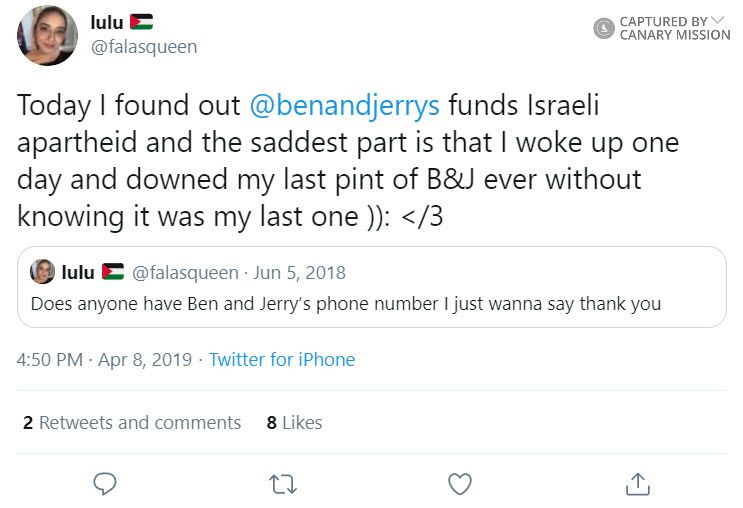Image resolution: width=743 pixels, height=508 pixels.
Task: Click Canary Mission watermark logo icon
Action: tap(603, 28)
